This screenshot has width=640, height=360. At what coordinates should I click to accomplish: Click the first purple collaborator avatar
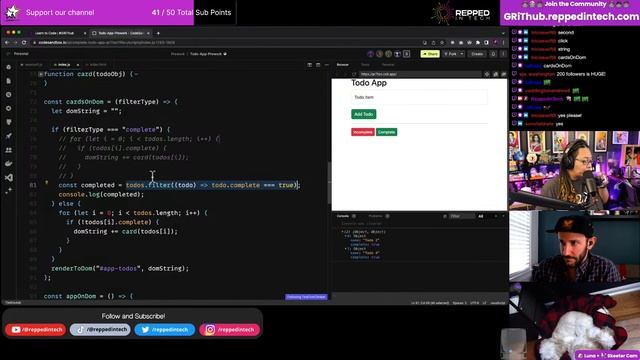[370, 54]
